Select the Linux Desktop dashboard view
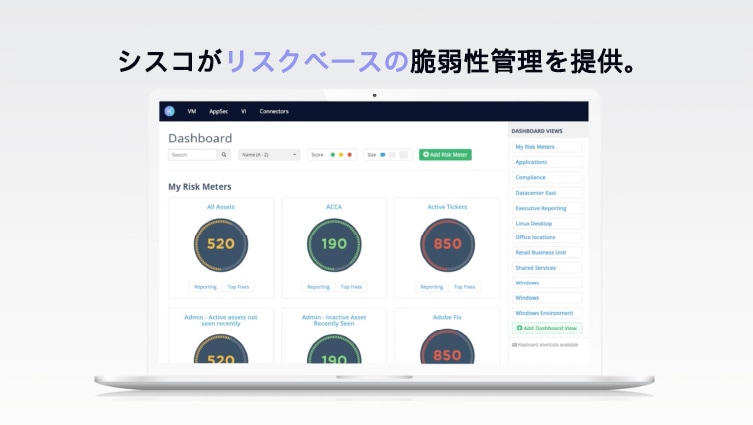Viewport: 753px width, 425px height. [547, 223]
